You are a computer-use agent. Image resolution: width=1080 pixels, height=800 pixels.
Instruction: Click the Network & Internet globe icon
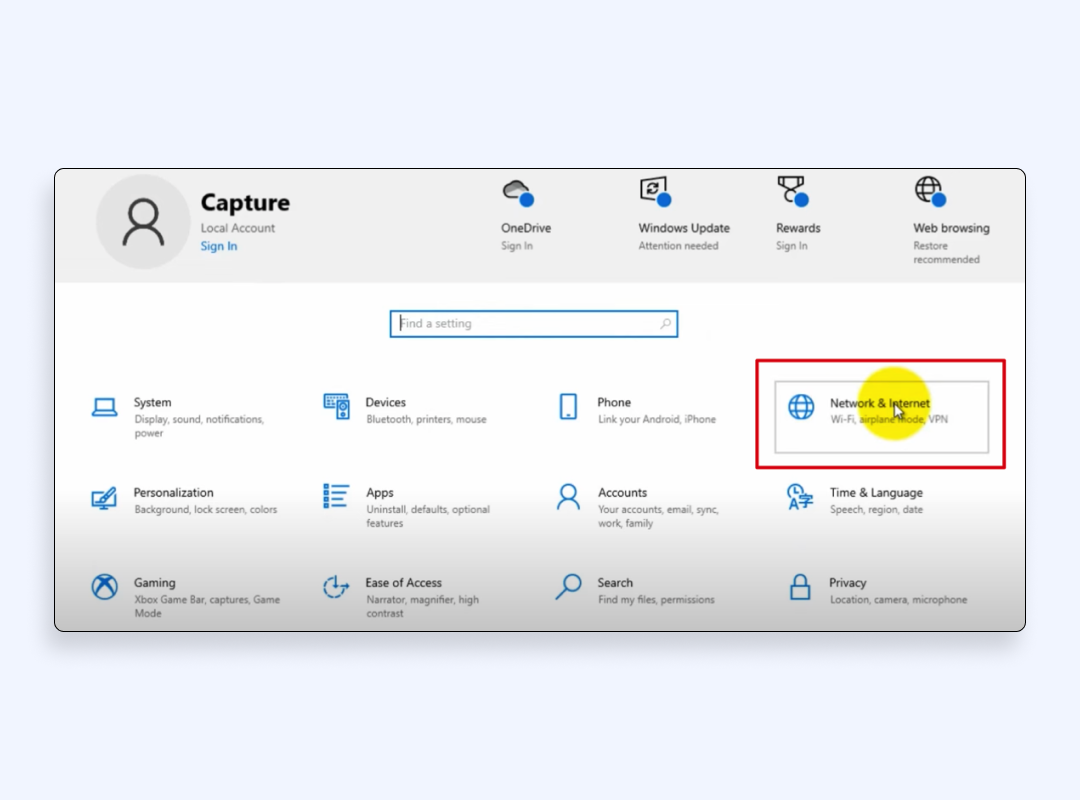pyautogui.click(x=801, y=407)
